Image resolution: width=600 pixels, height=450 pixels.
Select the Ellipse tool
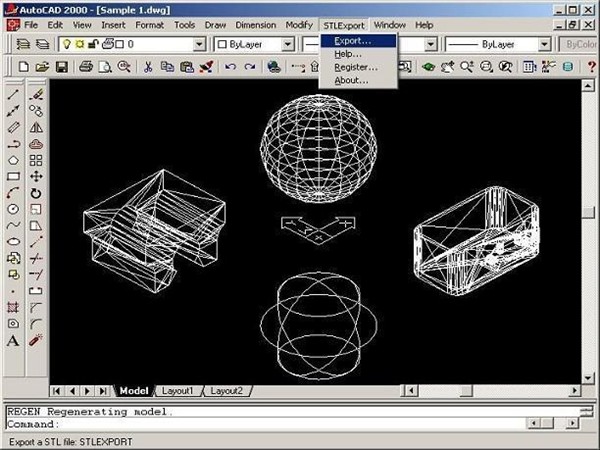coord(13,242)
